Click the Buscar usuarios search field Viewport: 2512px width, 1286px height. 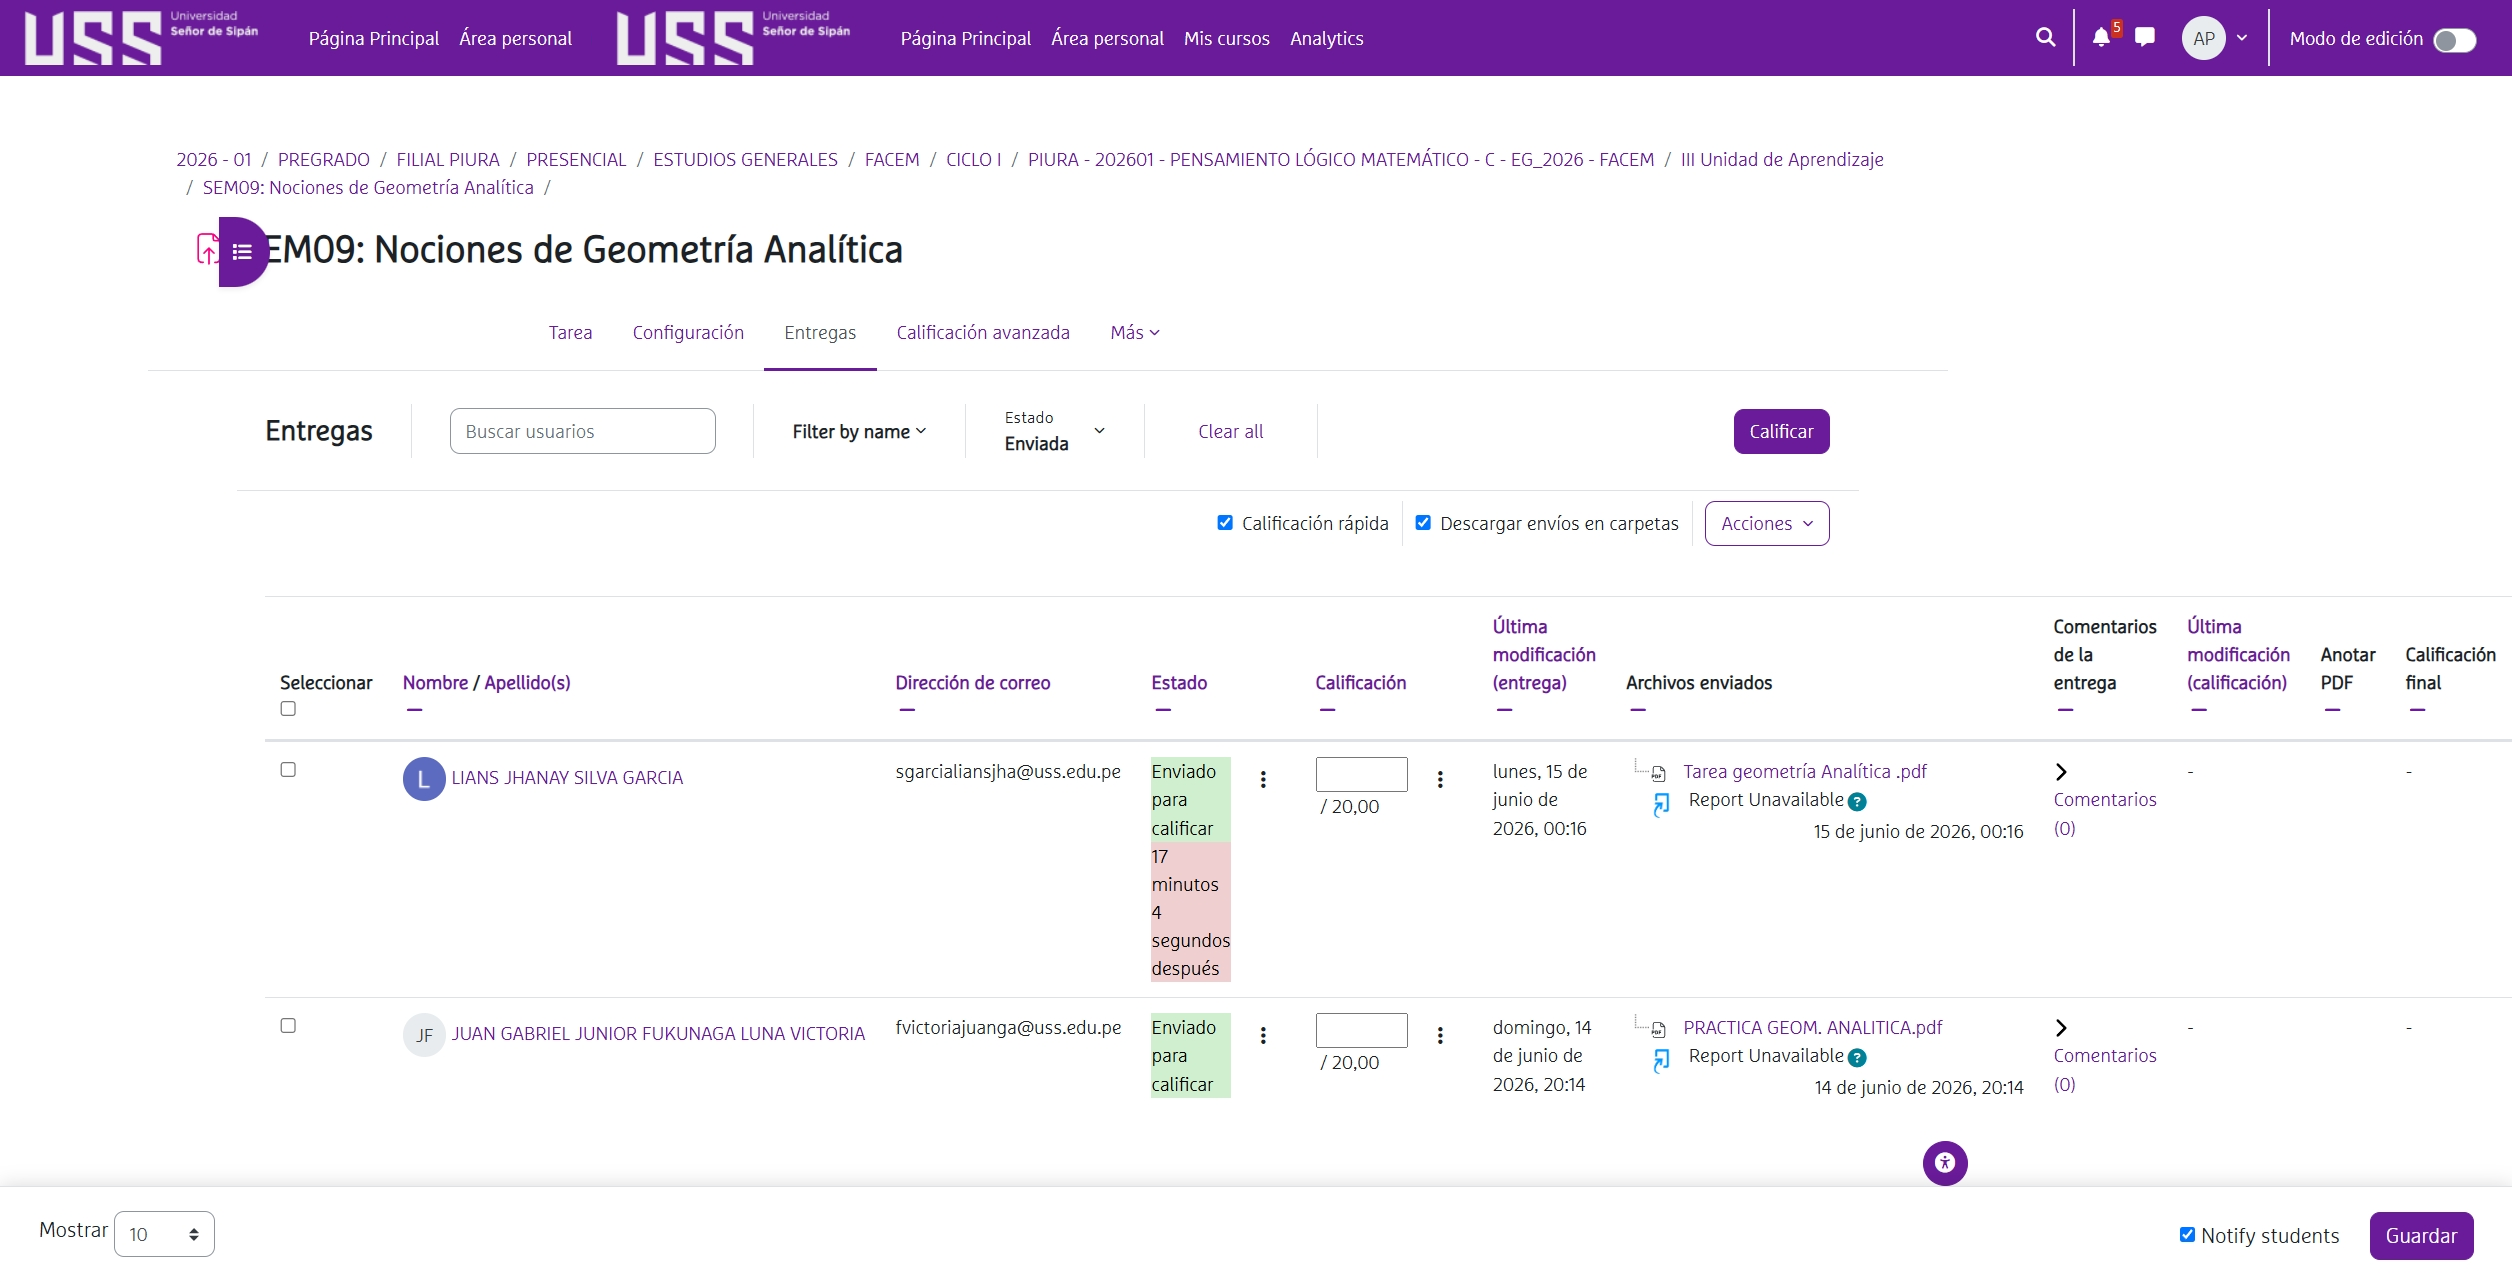click(583, 431)
